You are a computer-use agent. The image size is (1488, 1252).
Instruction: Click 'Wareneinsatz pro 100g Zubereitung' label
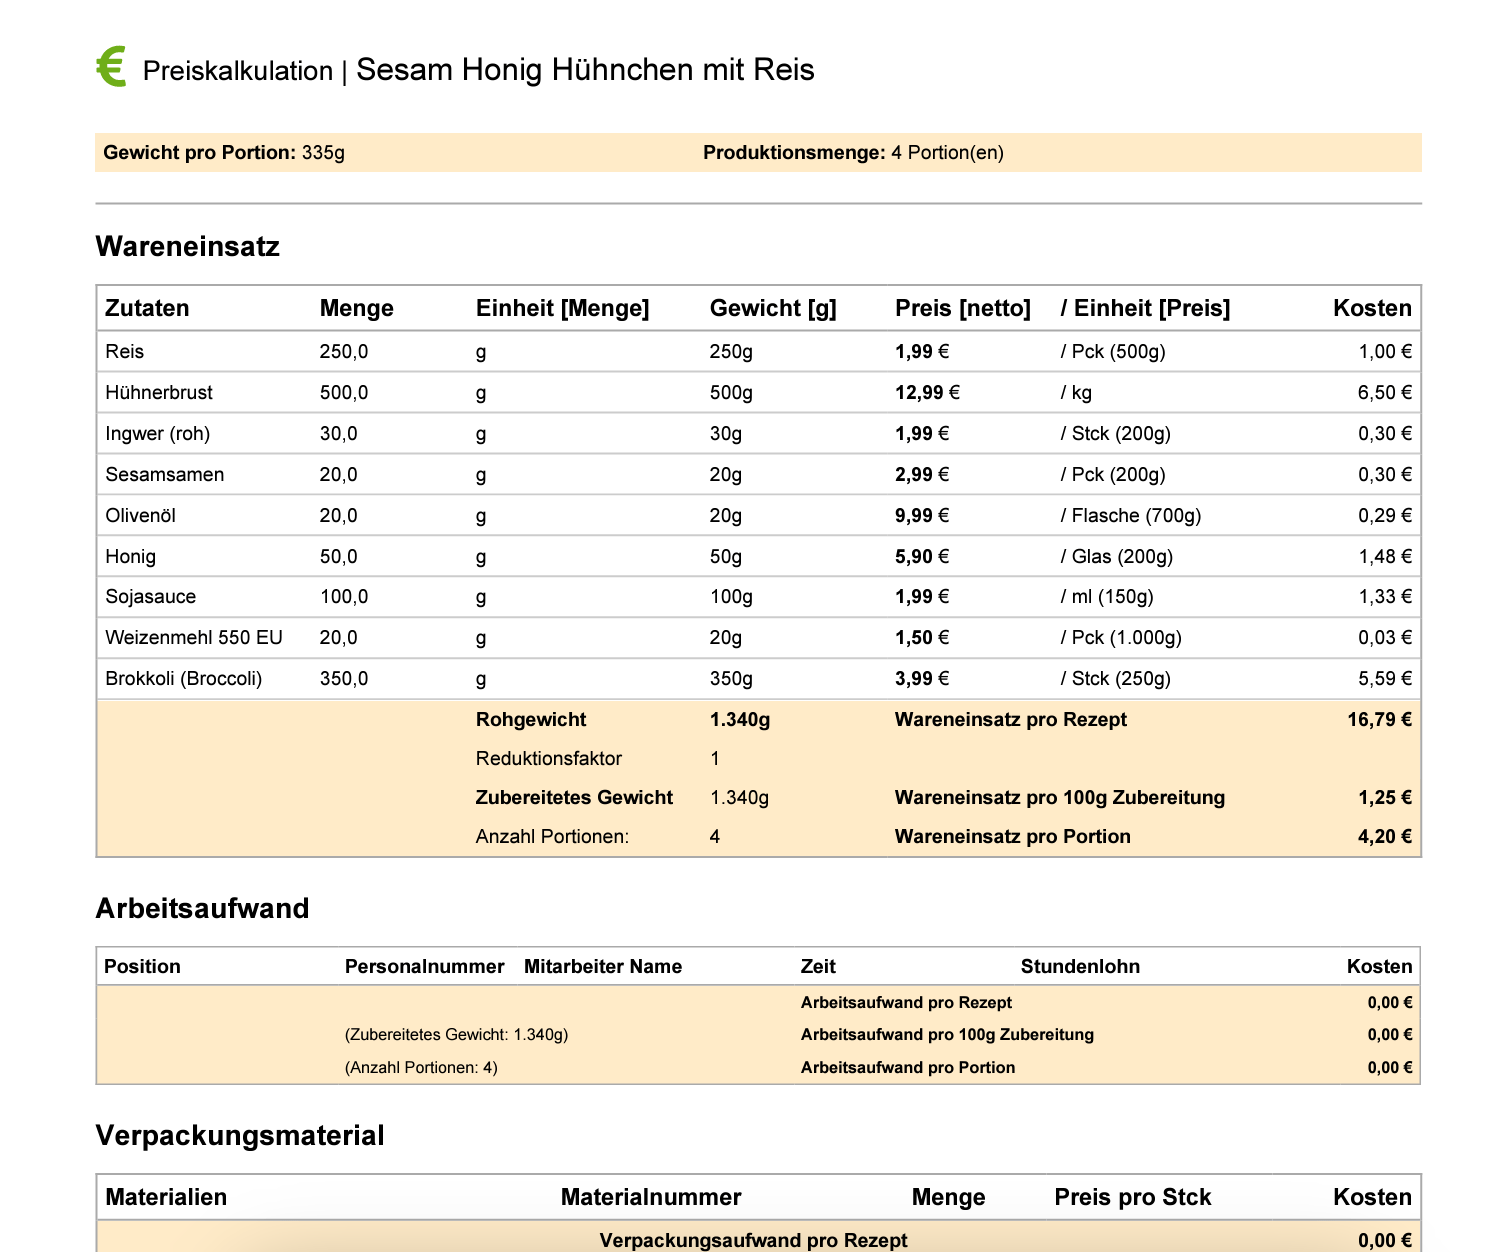click(1060, 798)
